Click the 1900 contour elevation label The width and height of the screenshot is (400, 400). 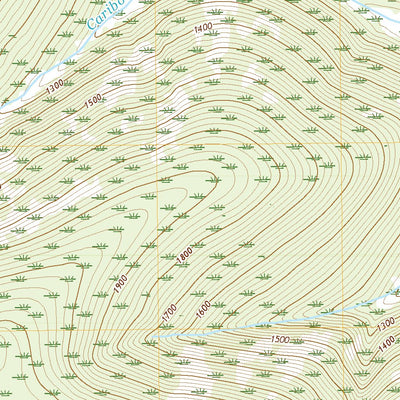[x=121, y=284]
